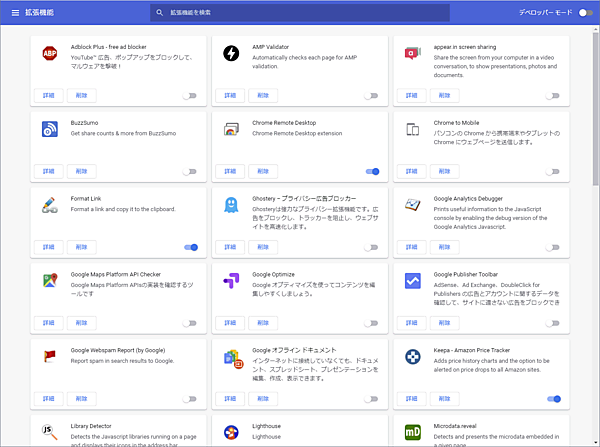Open details for AMP Validator
Viewport: 600px width, 447px height.
pyautogui.click(x=230, y=95)
